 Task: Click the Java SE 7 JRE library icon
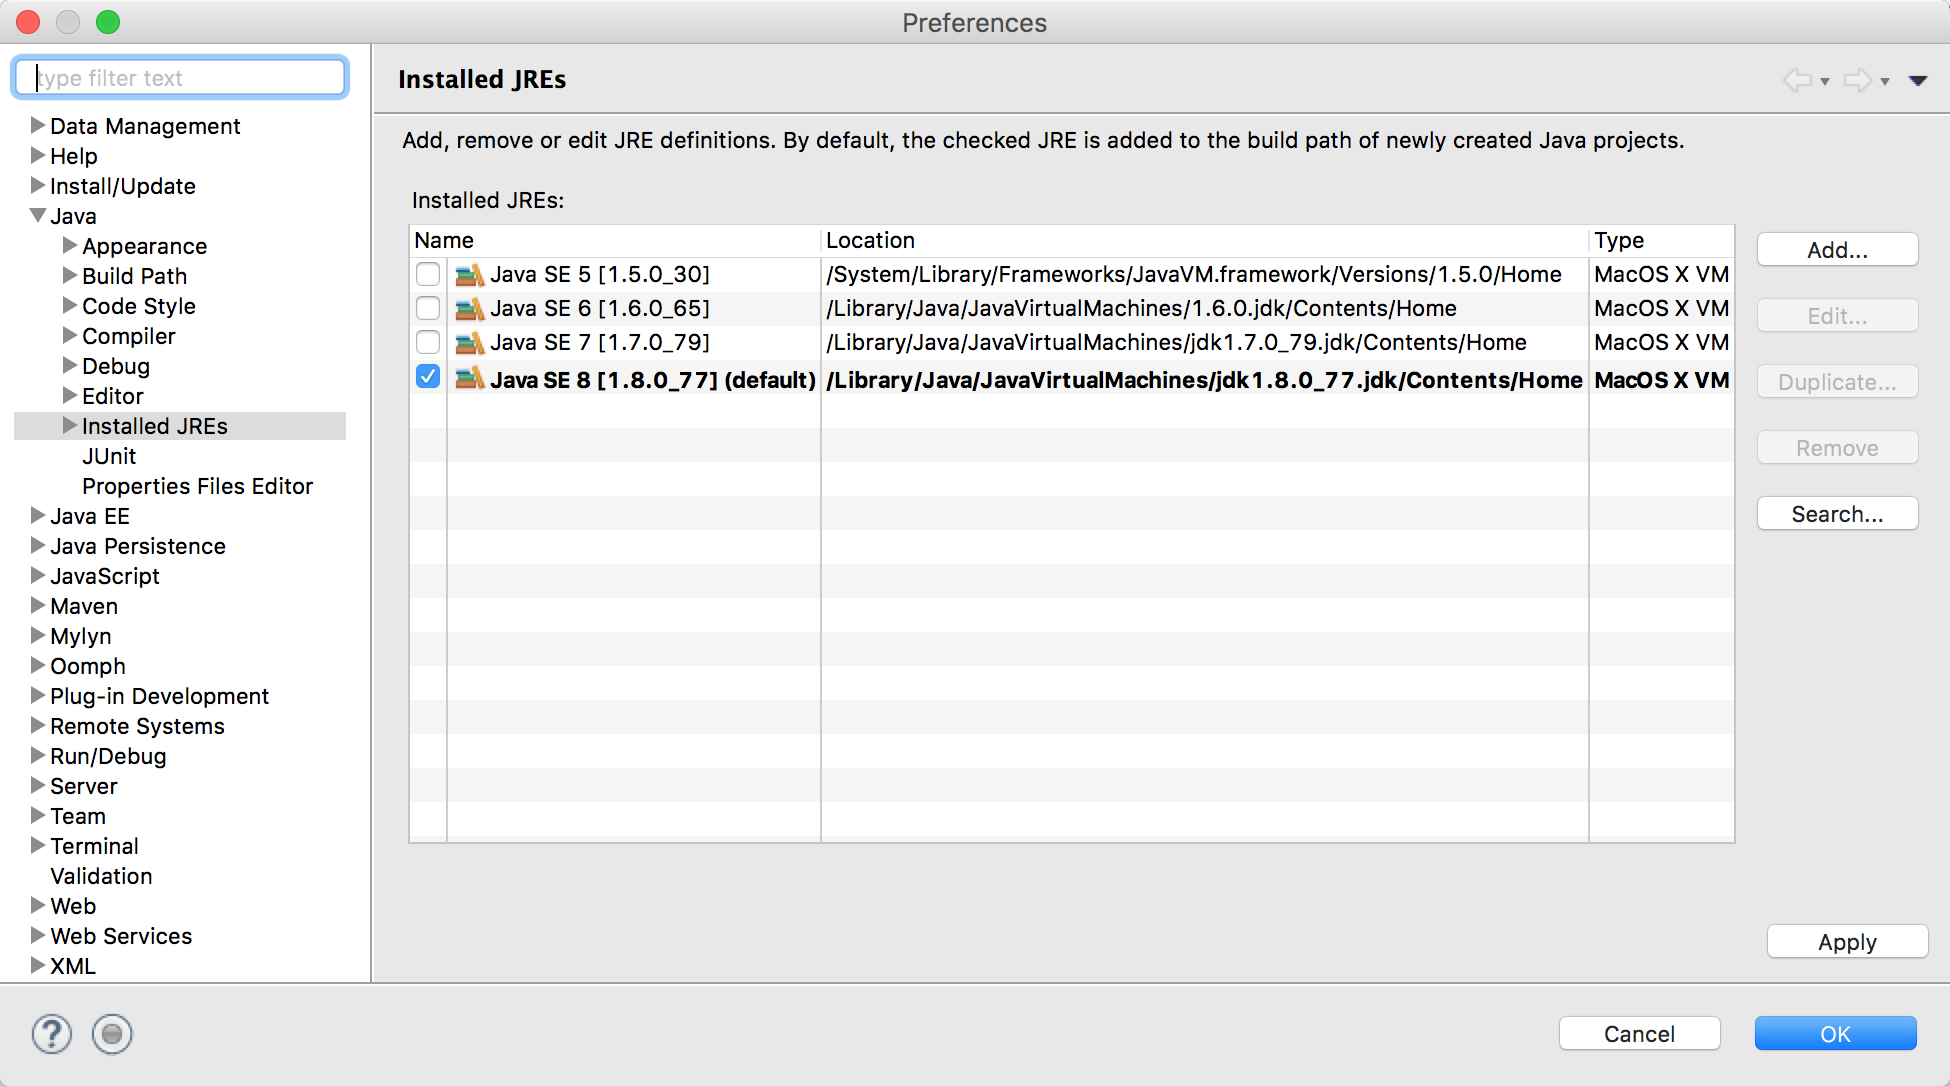pyautogui.click(x=469, y=342)
